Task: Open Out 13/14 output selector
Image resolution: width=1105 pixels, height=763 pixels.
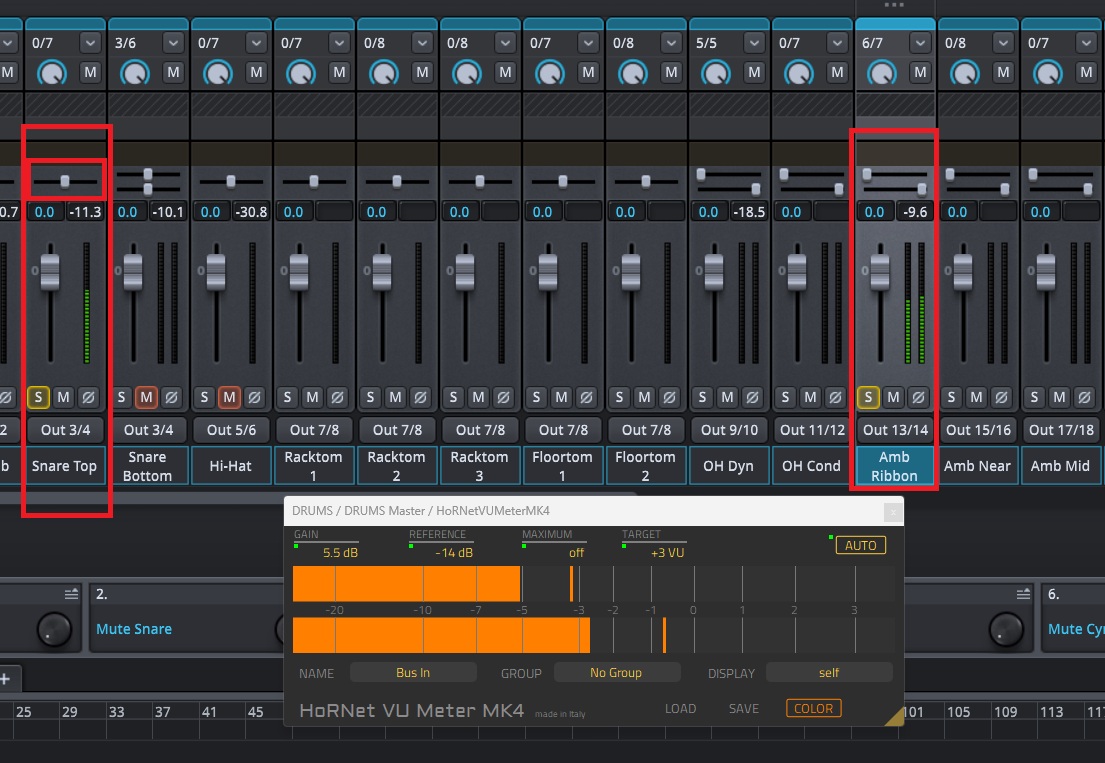Action: pyautogui.click(x=895, y=430)
